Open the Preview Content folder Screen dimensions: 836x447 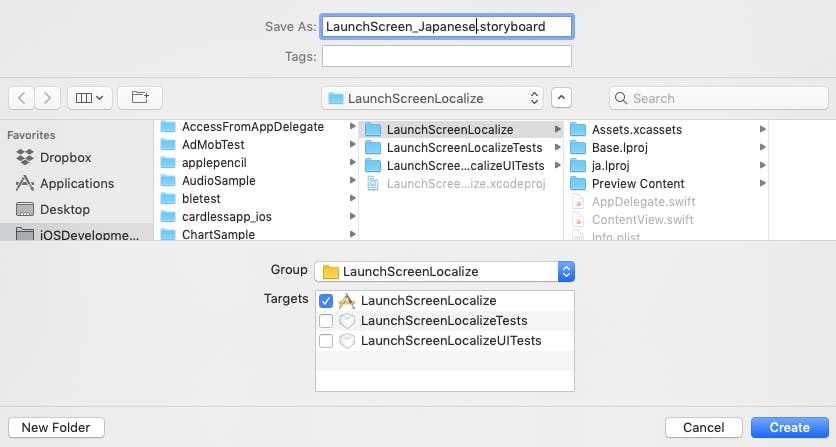point(627,184)
